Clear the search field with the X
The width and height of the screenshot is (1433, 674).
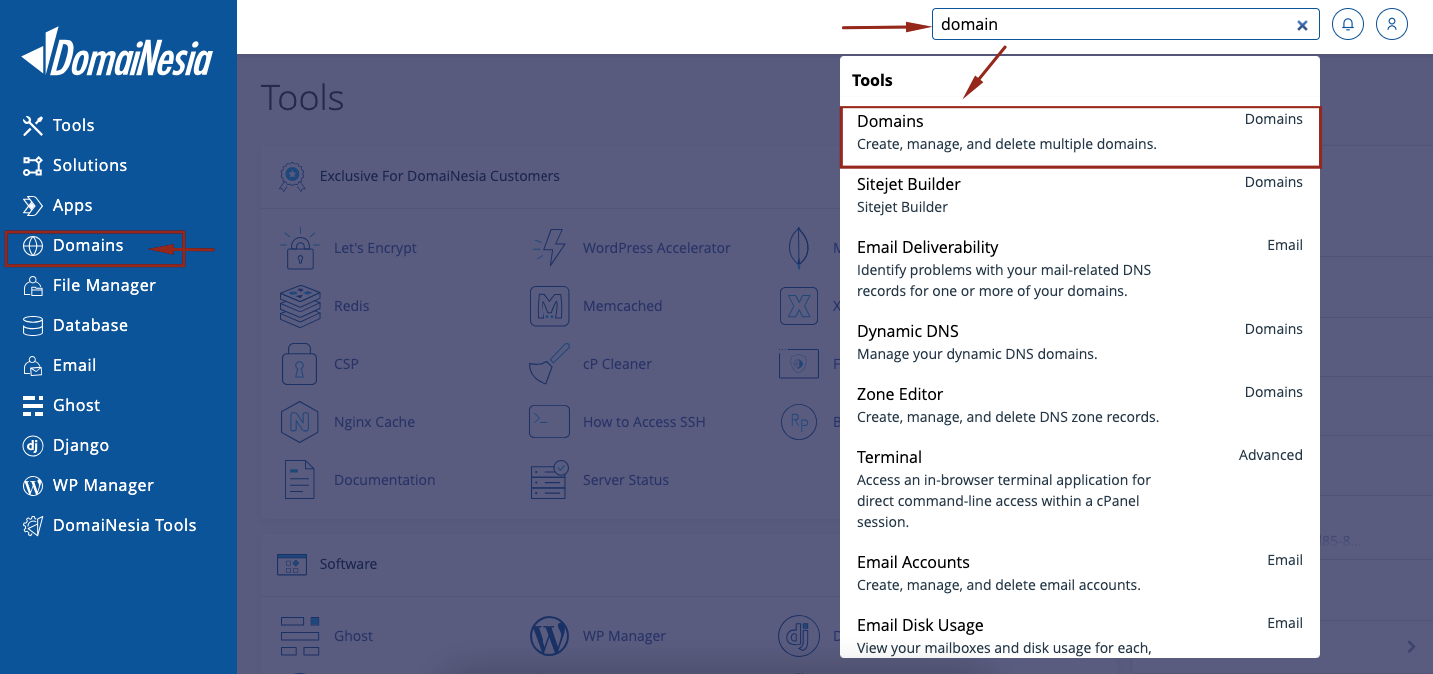coord(1302,25)
